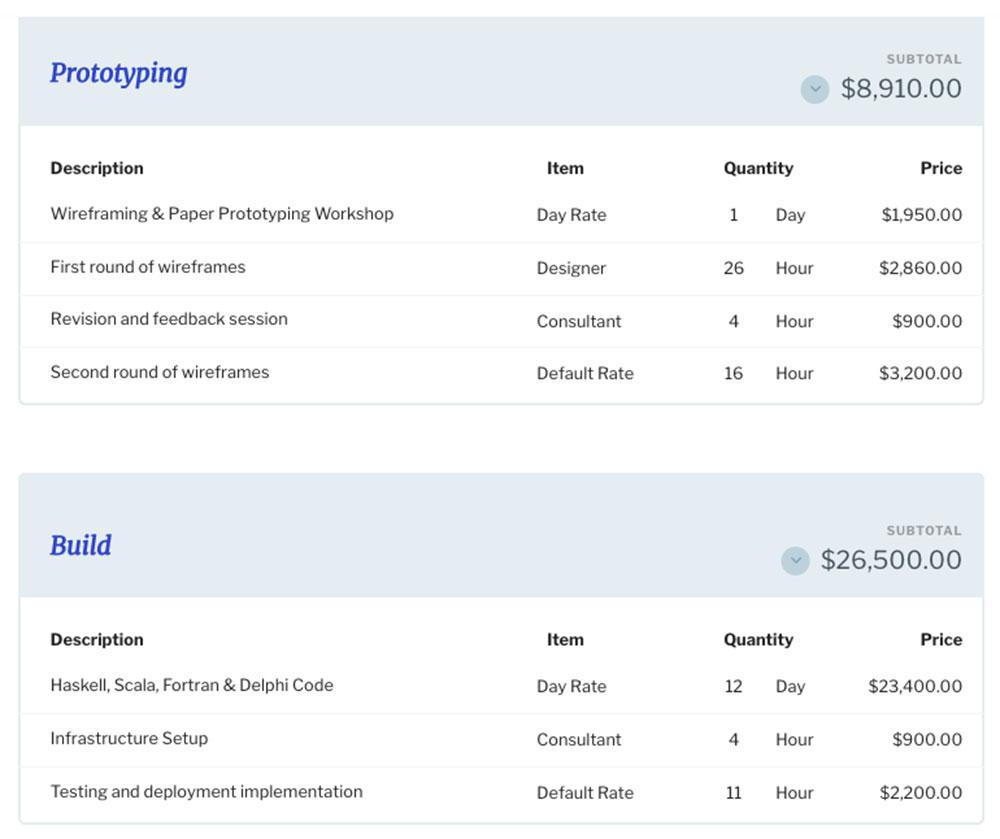The height and width of the screenshot is (839, 1000).
Task: Select the Build subtotal $26,500.00
Action: (x=891, y=560)
